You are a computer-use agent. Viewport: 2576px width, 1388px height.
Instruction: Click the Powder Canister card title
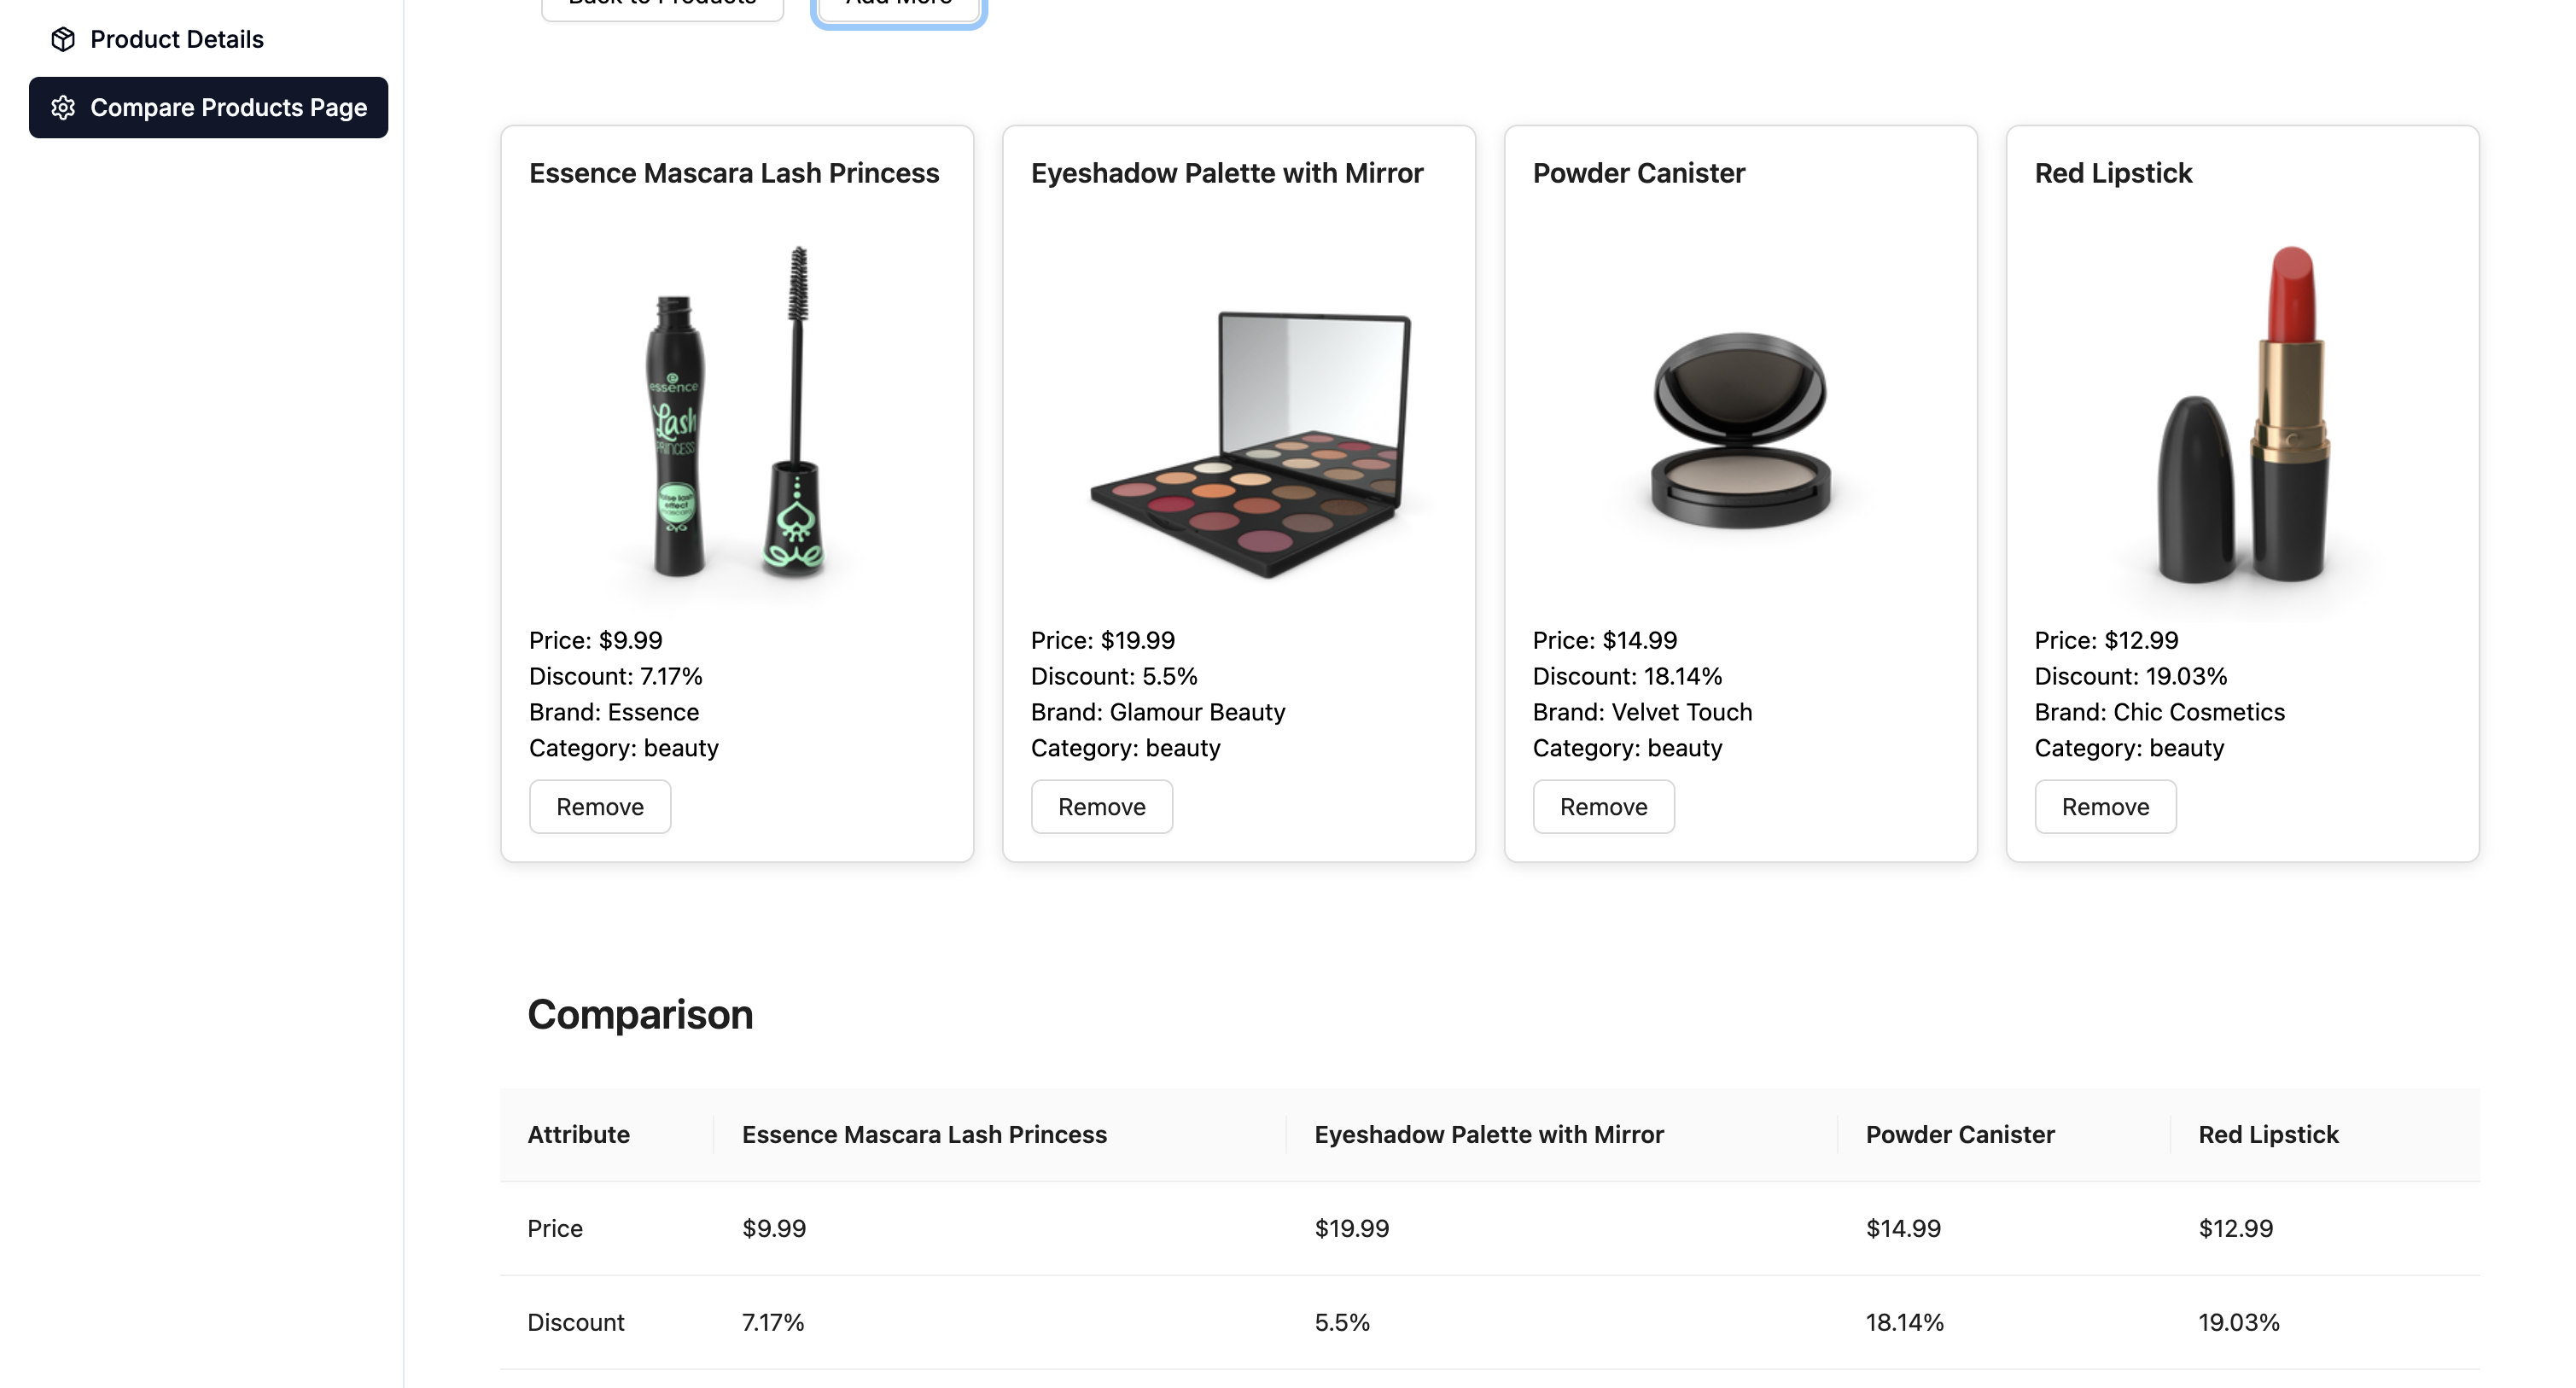(1638, 173)
